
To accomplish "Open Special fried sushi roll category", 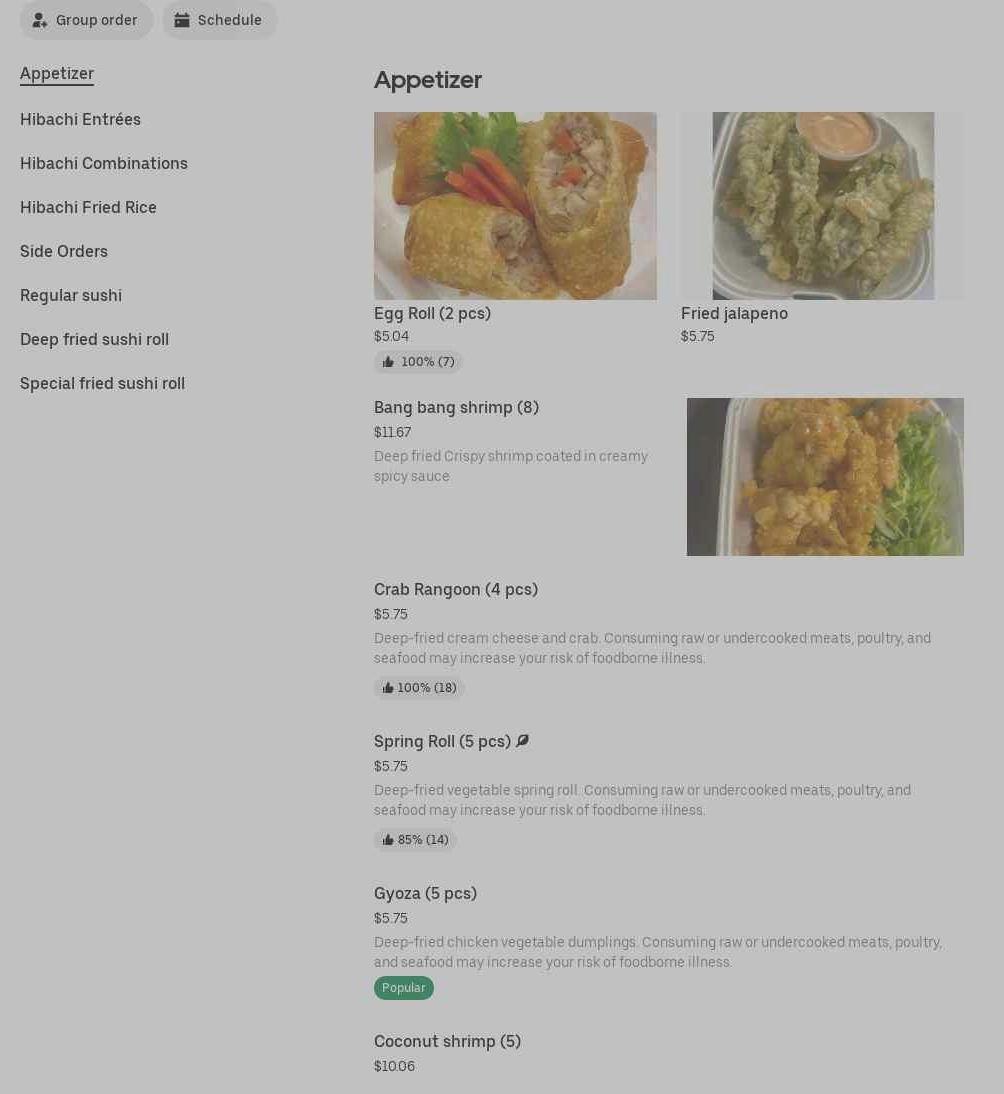I will tap(102, 383).
